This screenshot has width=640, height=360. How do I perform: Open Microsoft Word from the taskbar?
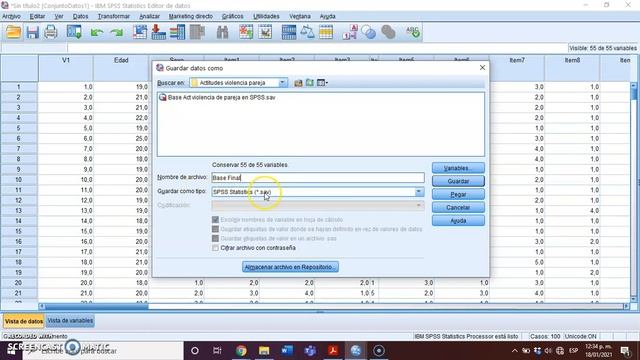pos(287,350)
